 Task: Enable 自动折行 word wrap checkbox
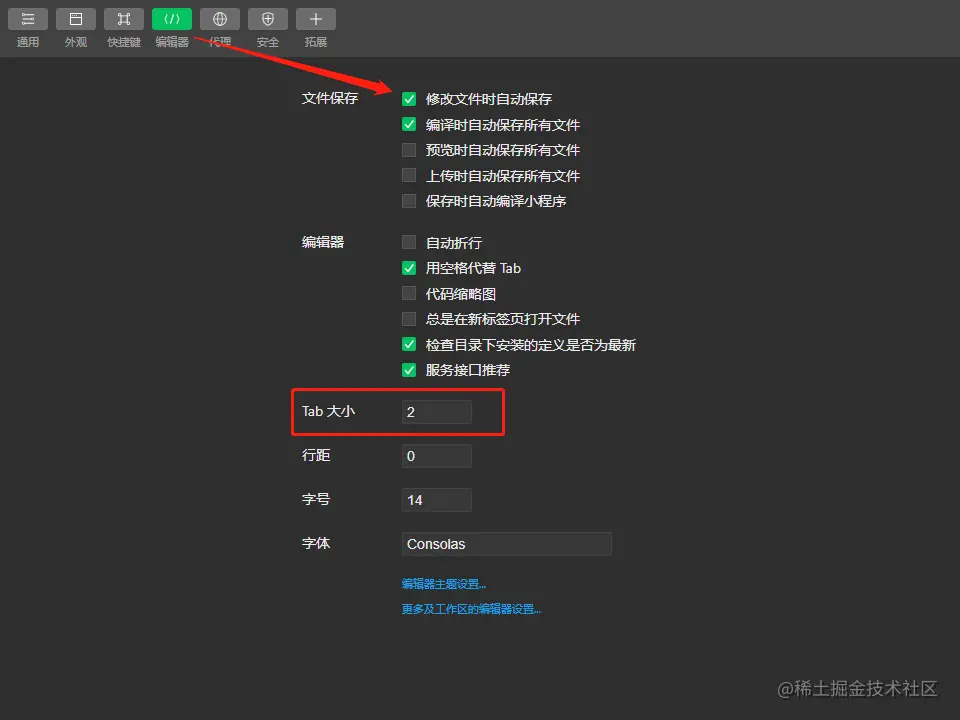[x=409, y=242]
